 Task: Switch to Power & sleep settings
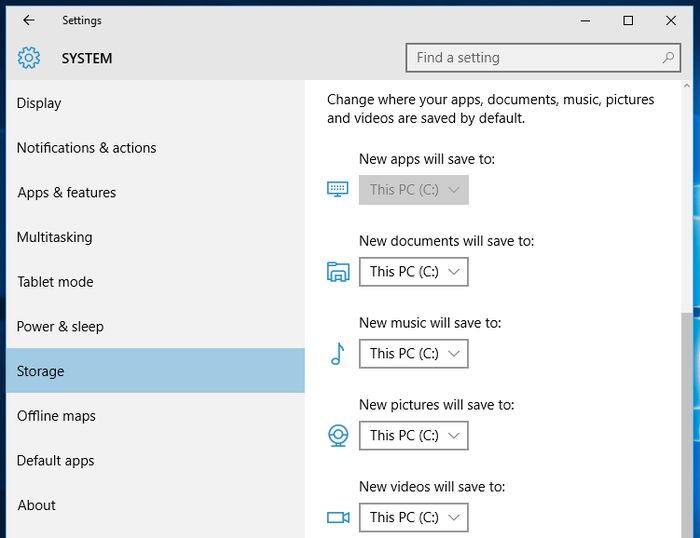(60, 326)
